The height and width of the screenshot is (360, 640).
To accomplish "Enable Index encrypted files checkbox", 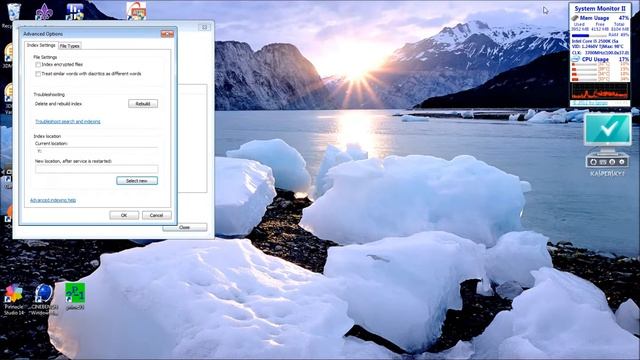I will pos(38,64).
